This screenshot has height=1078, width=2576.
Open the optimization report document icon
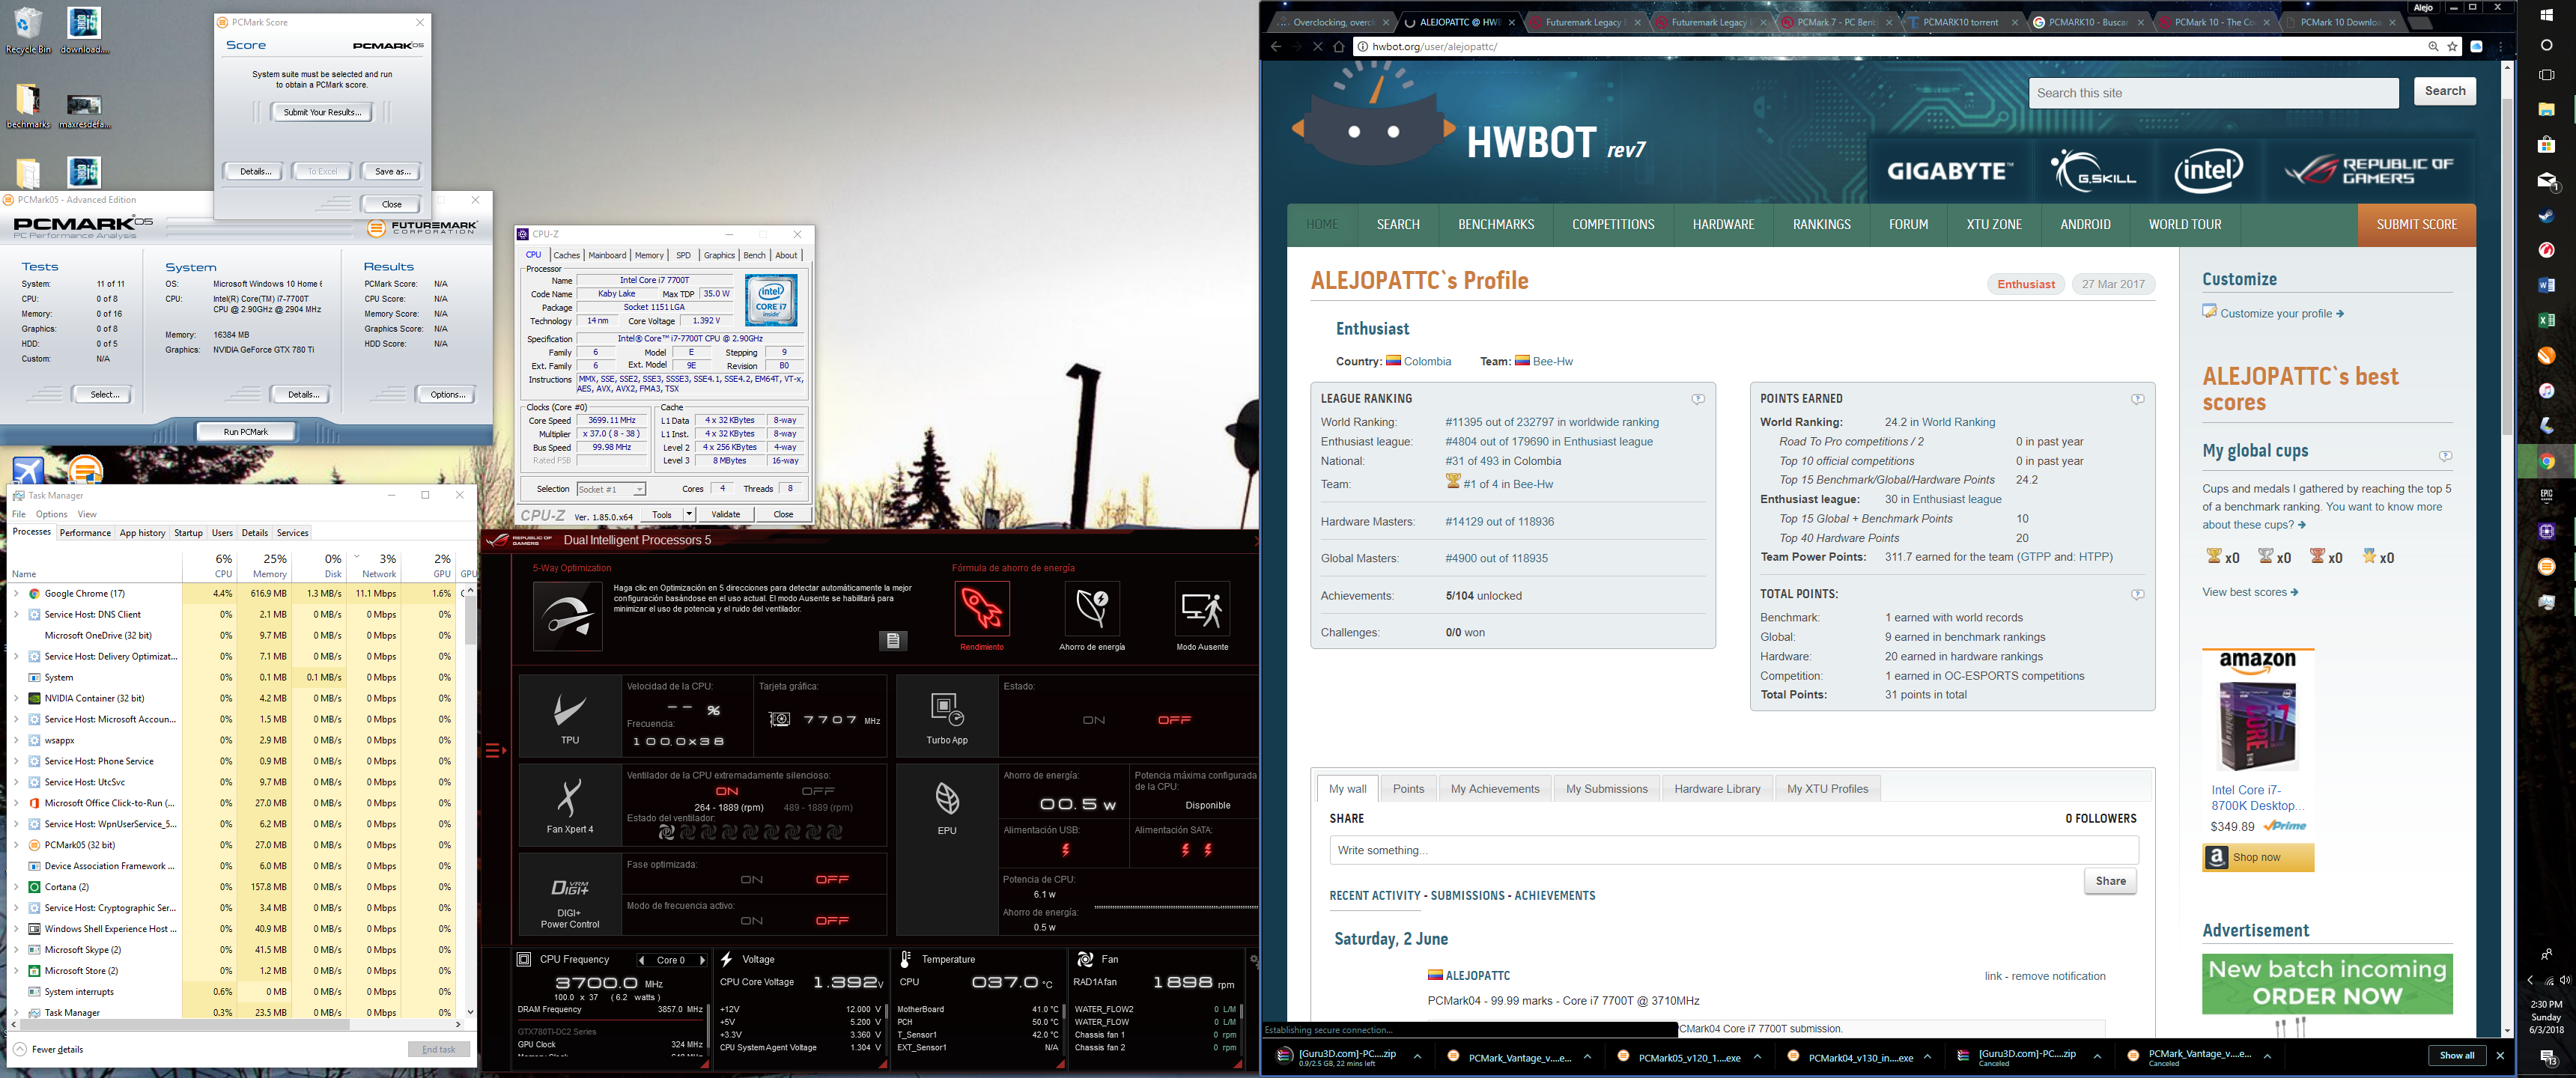click(893, 641)
